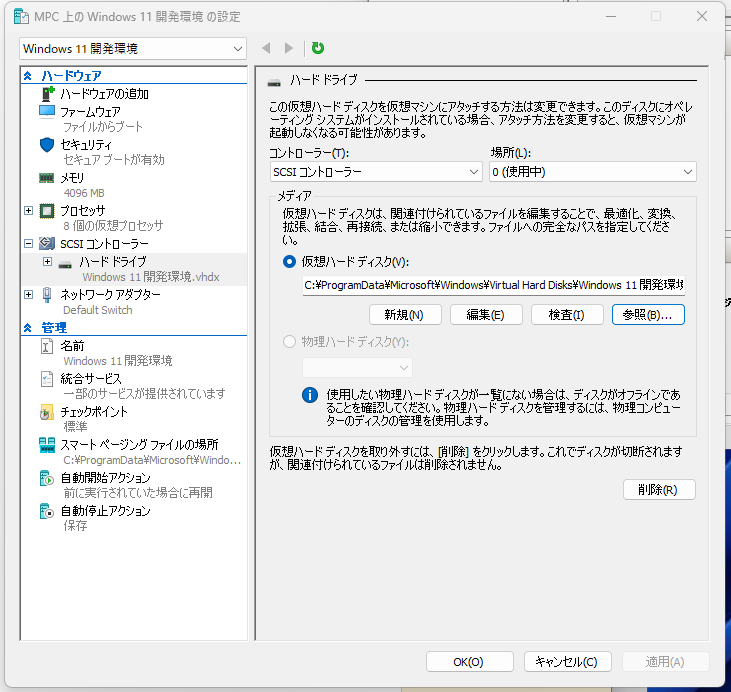Click the back navigation arrow
Image resolution: width=731 pixels, height=692 pixels.
(x=266, y=48)
